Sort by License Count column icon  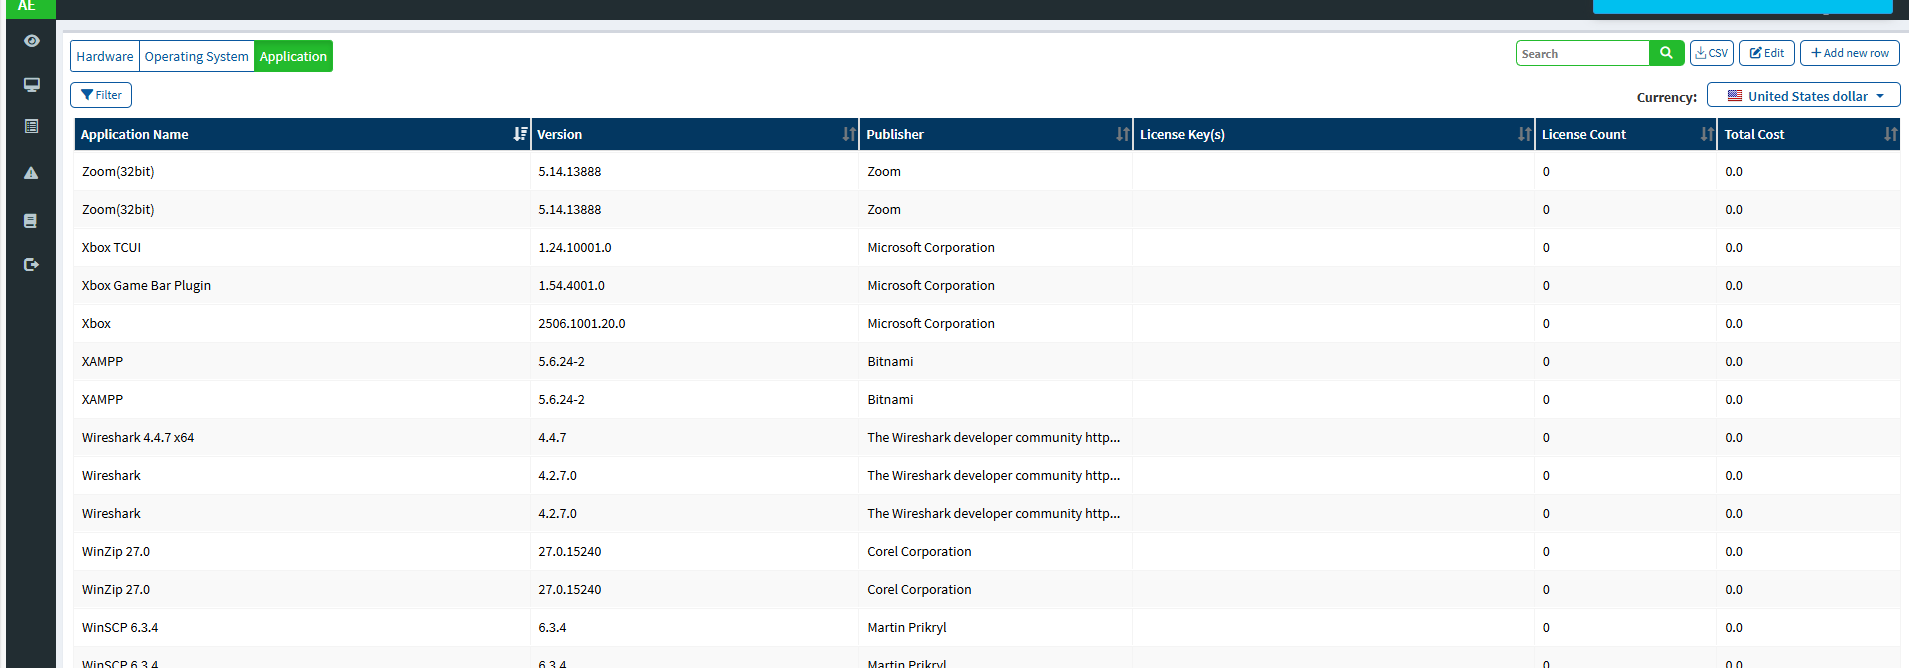1707,134
